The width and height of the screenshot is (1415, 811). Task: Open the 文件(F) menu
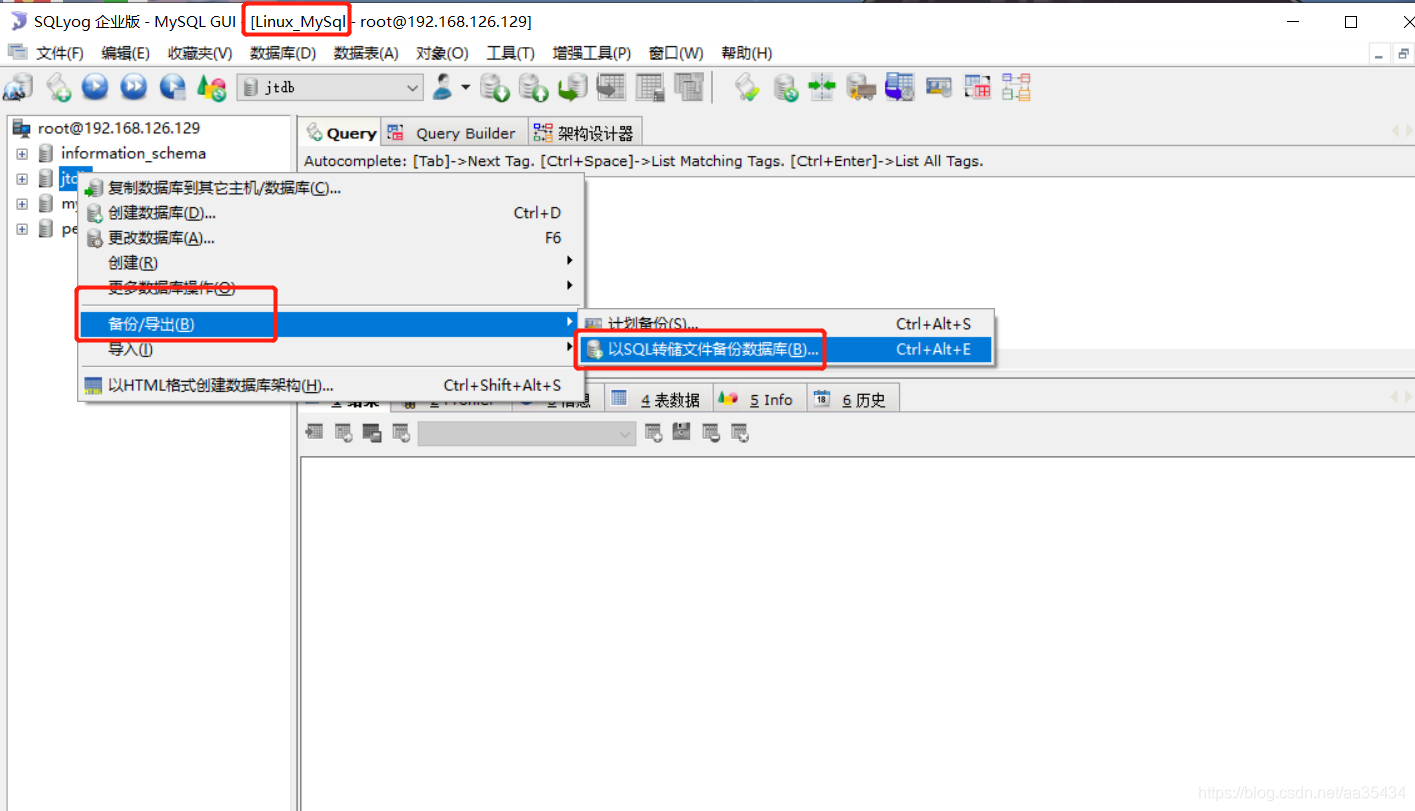60,53
